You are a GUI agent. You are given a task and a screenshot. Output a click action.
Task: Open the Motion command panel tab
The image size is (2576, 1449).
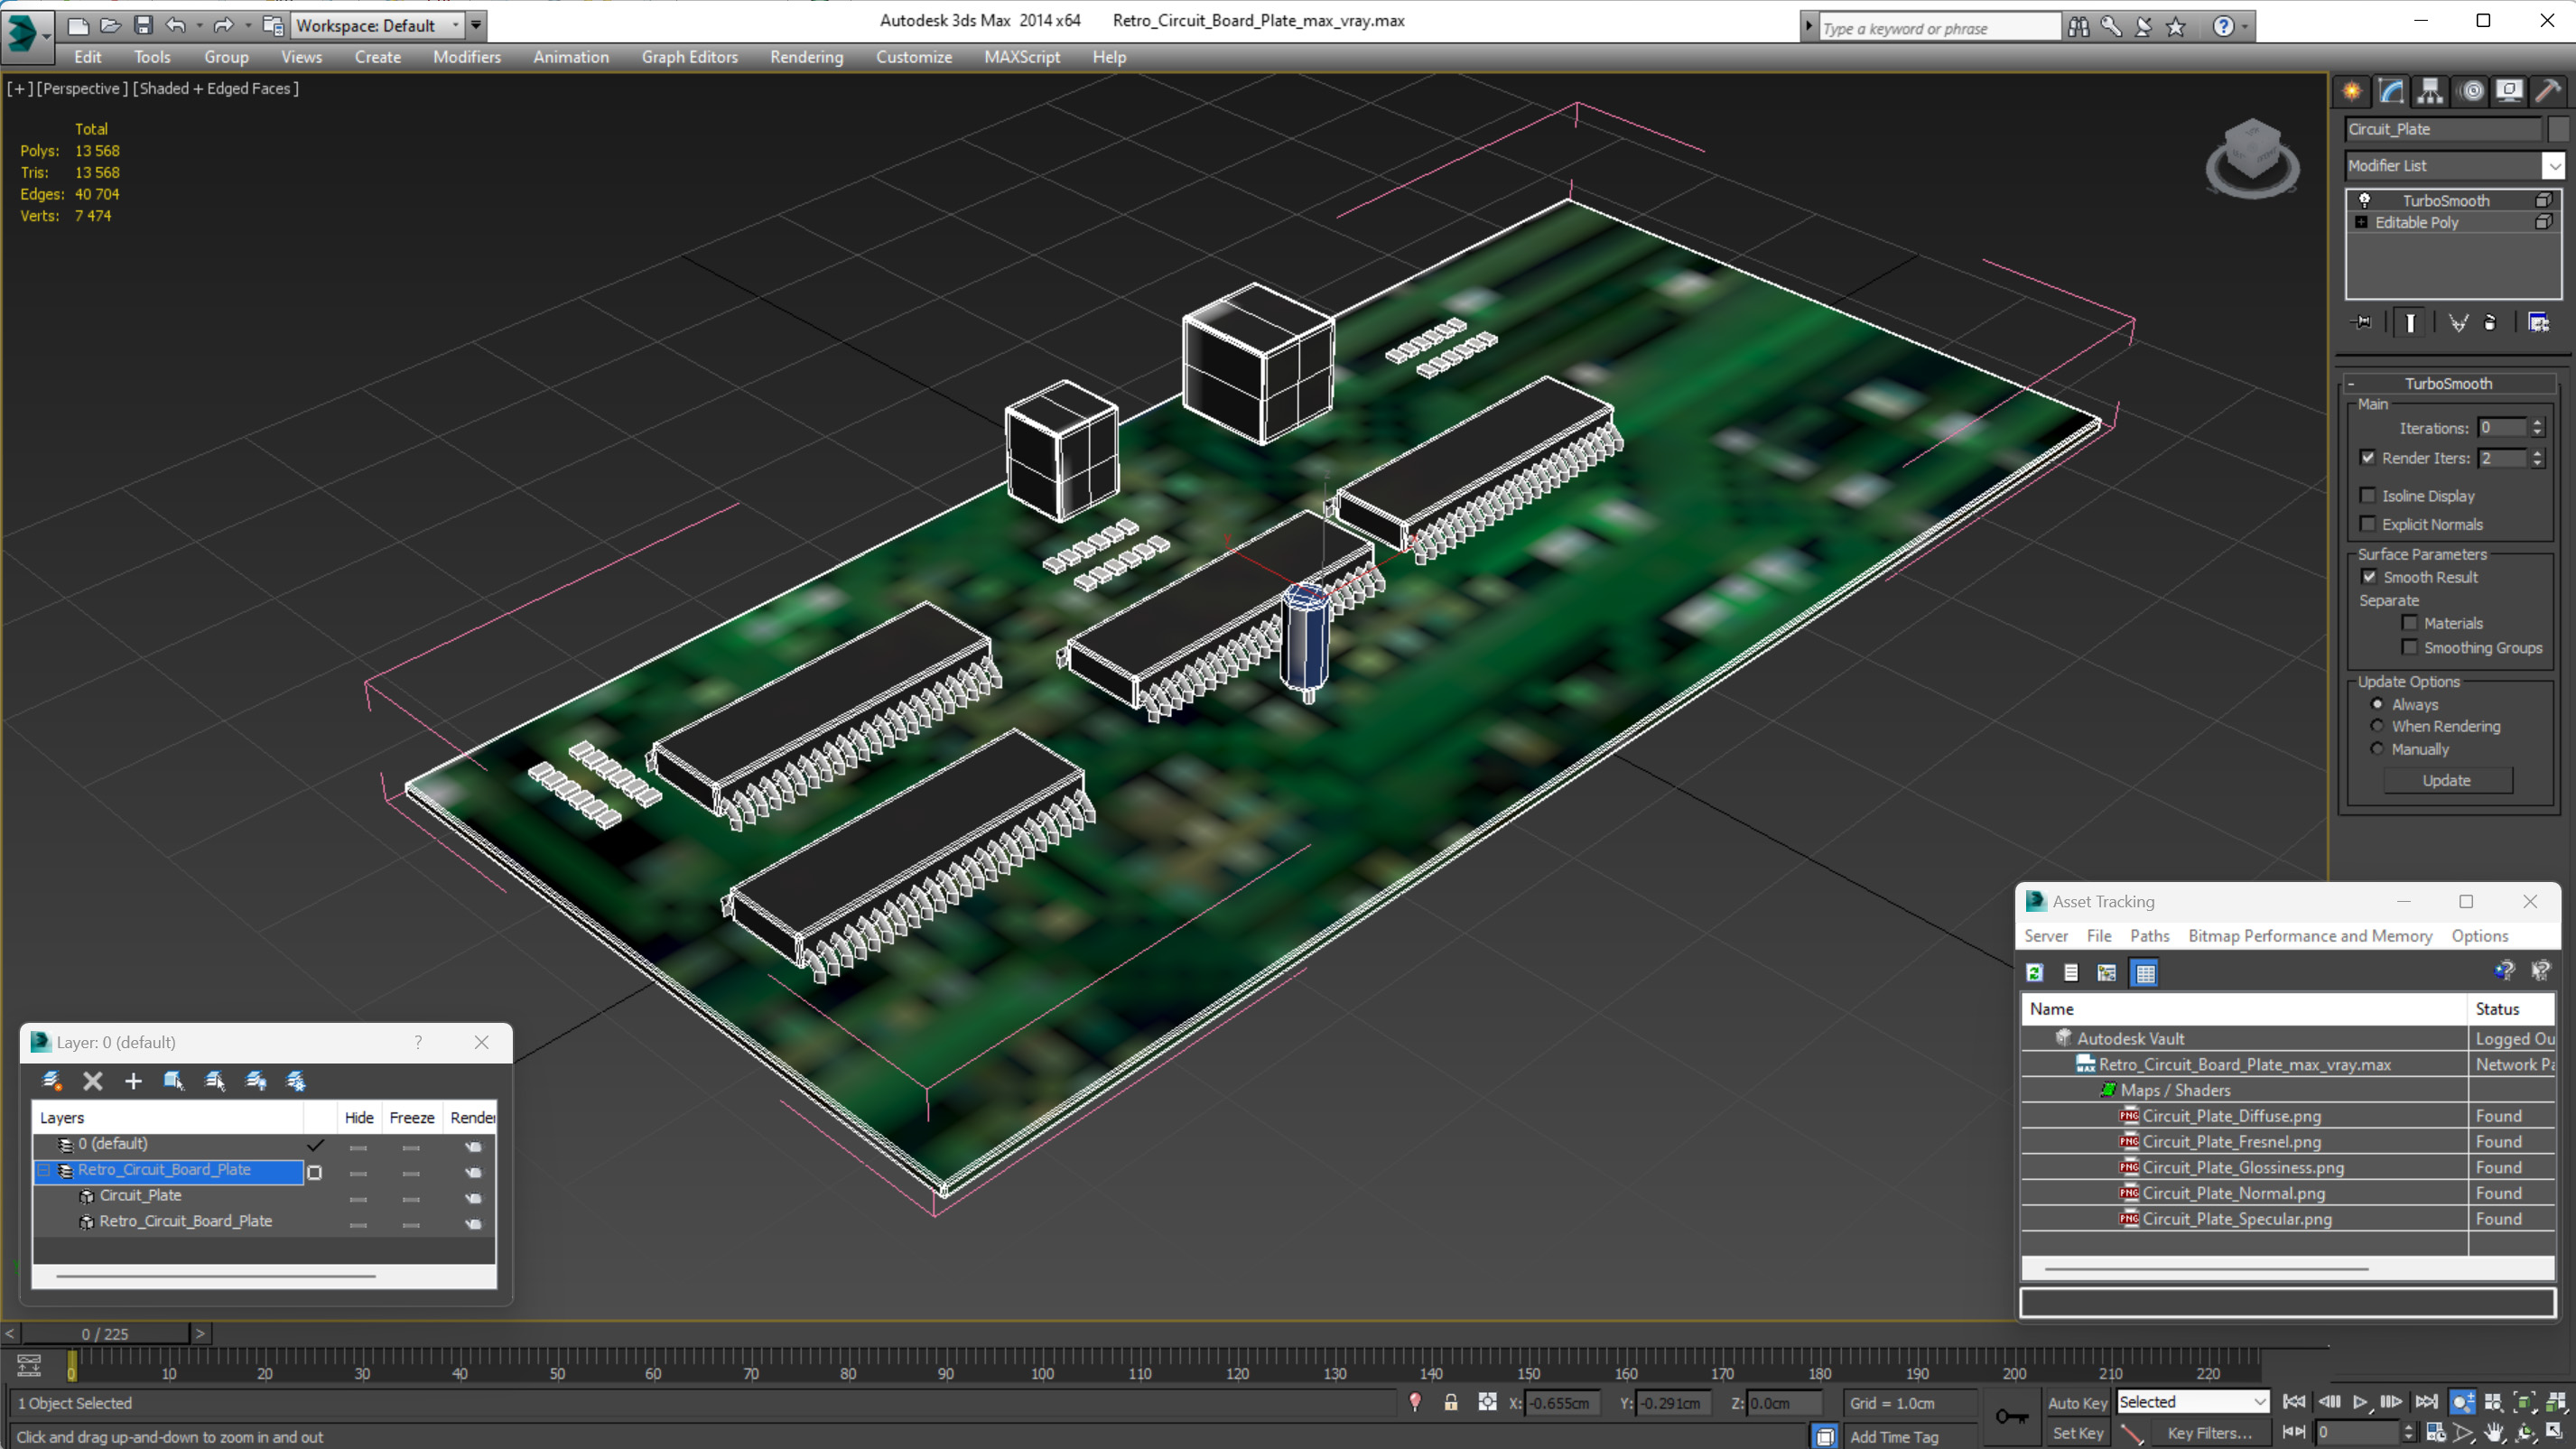pos(2471,92)
